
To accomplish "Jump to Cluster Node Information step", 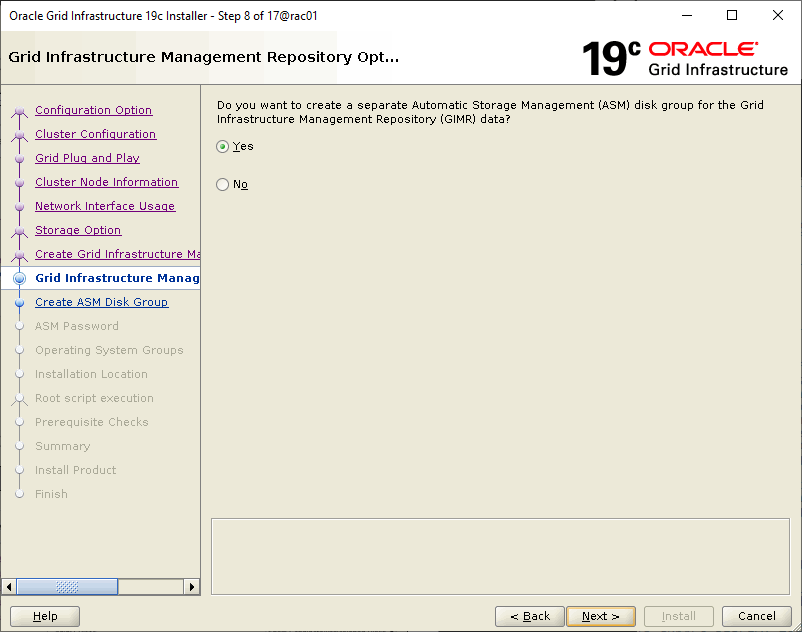I will [106, 182].
